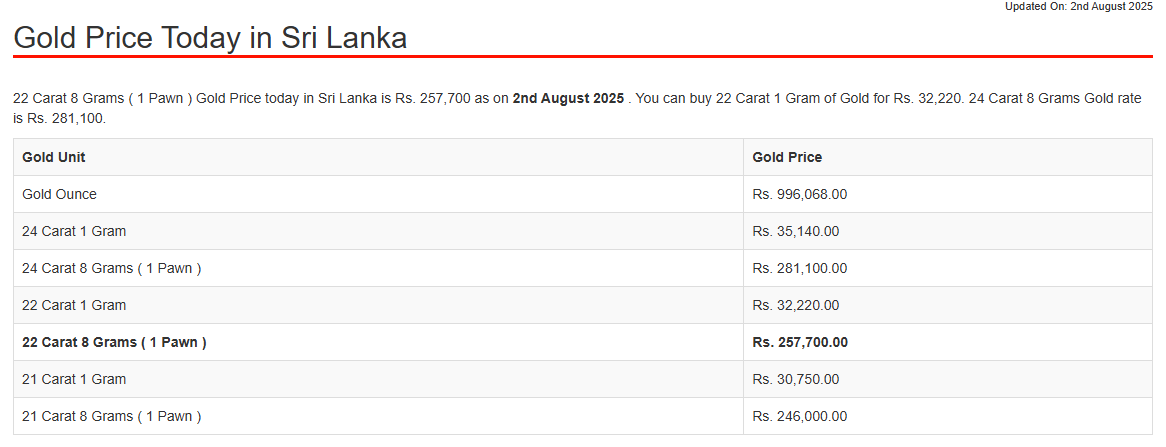Select the 21 Carat 1 Gram row label
The width and height of the screenshot is (1166, 447).
74,379
